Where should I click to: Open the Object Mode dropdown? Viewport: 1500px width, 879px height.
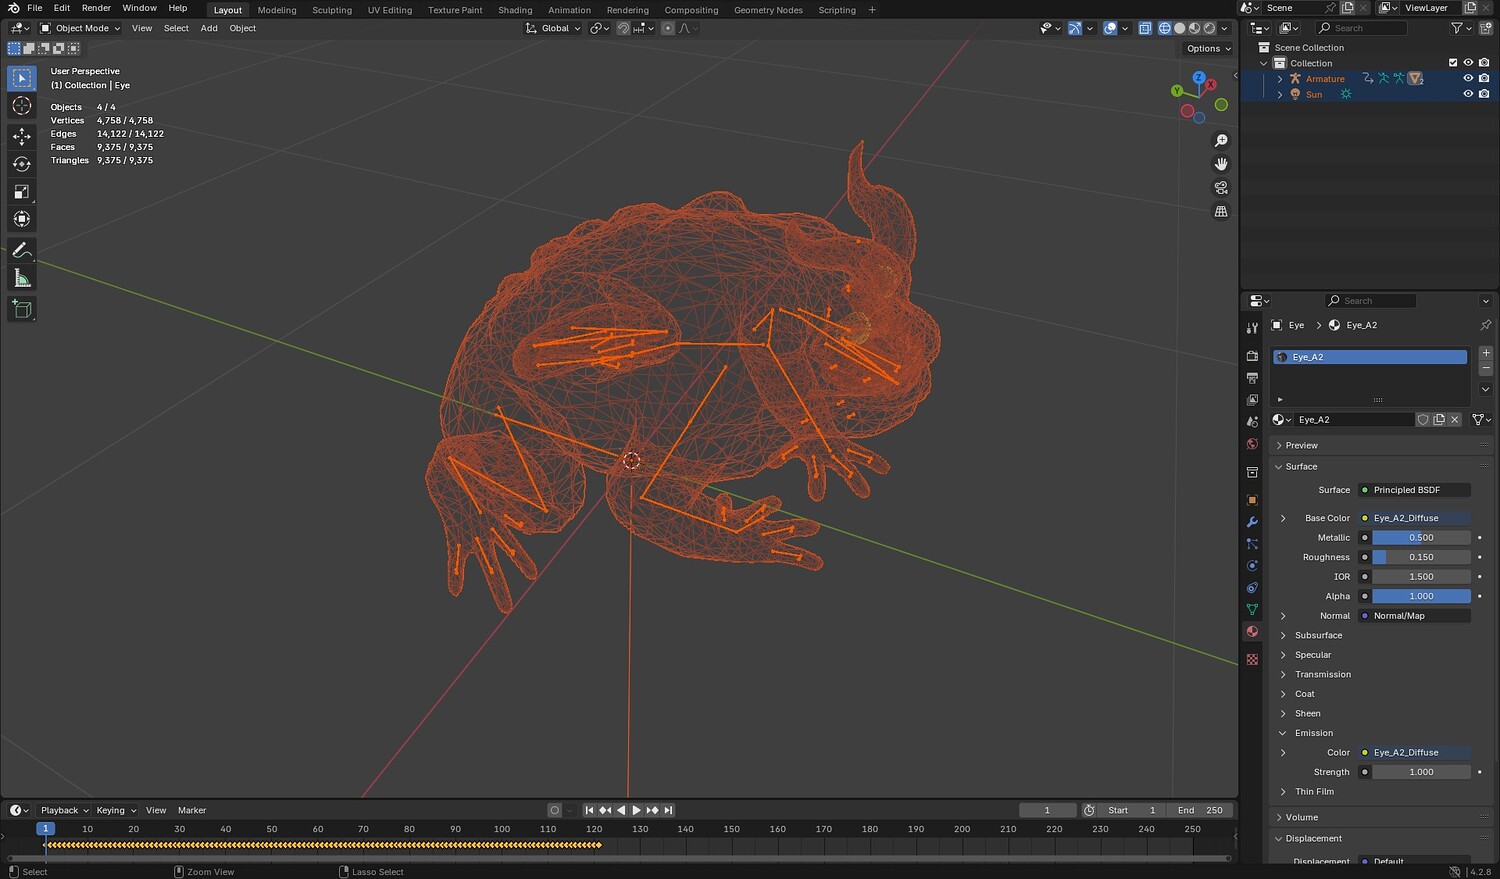point(80,28)
